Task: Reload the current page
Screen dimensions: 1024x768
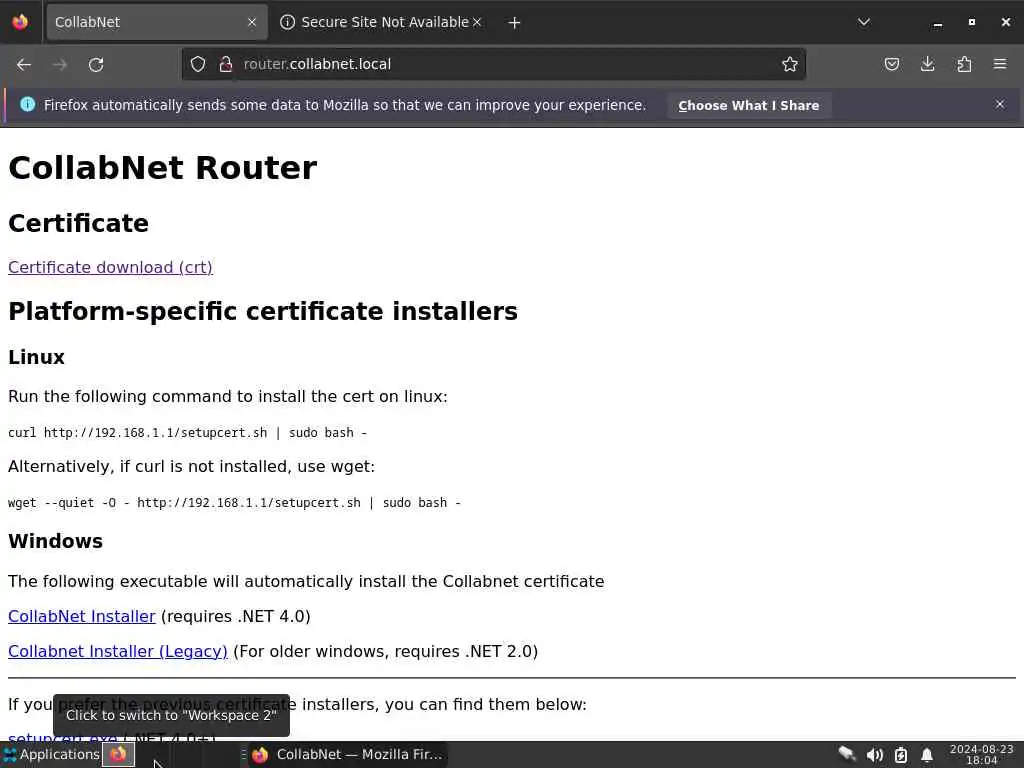Action: (x=96, y=65)
